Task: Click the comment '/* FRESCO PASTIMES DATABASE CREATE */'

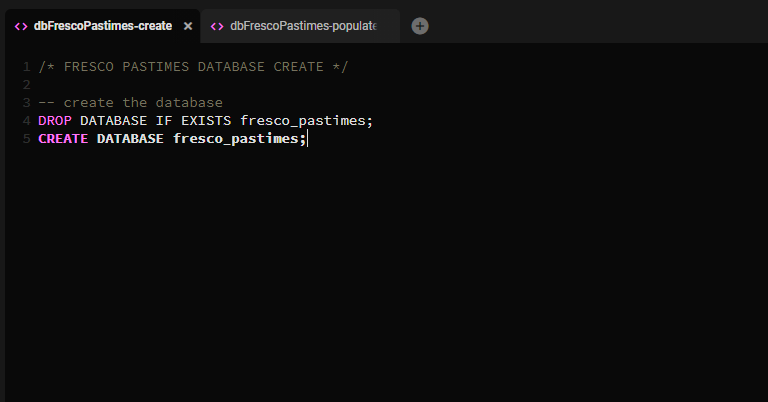Action: click(193, 67)
